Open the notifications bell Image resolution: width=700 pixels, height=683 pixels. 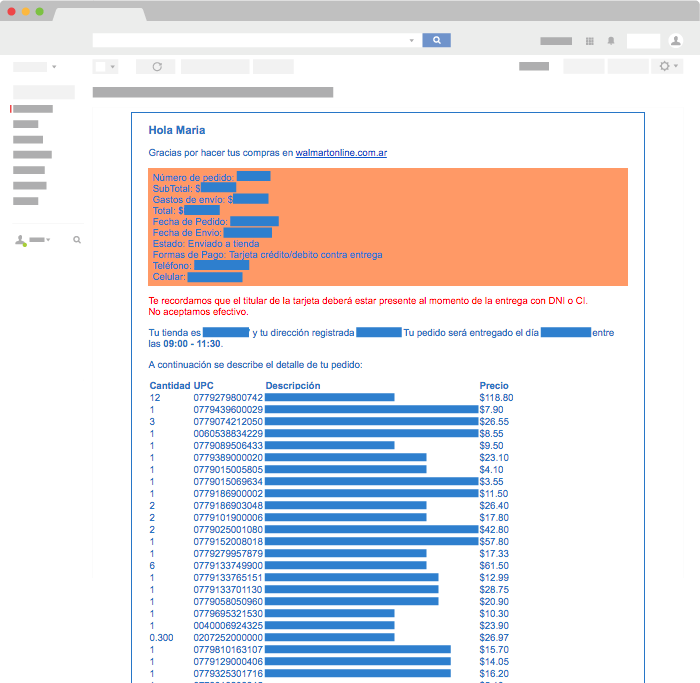point(611,41)
